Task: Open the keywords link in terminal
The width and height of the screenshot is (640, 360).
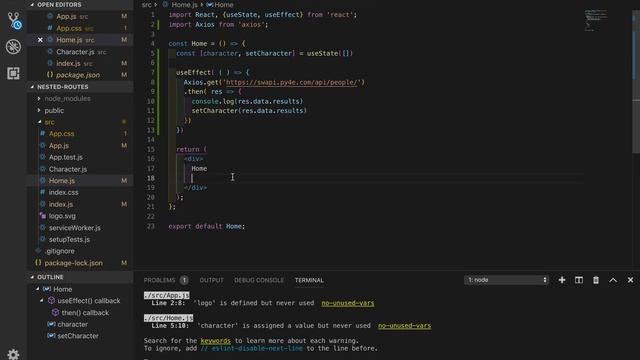Action: 216,341
